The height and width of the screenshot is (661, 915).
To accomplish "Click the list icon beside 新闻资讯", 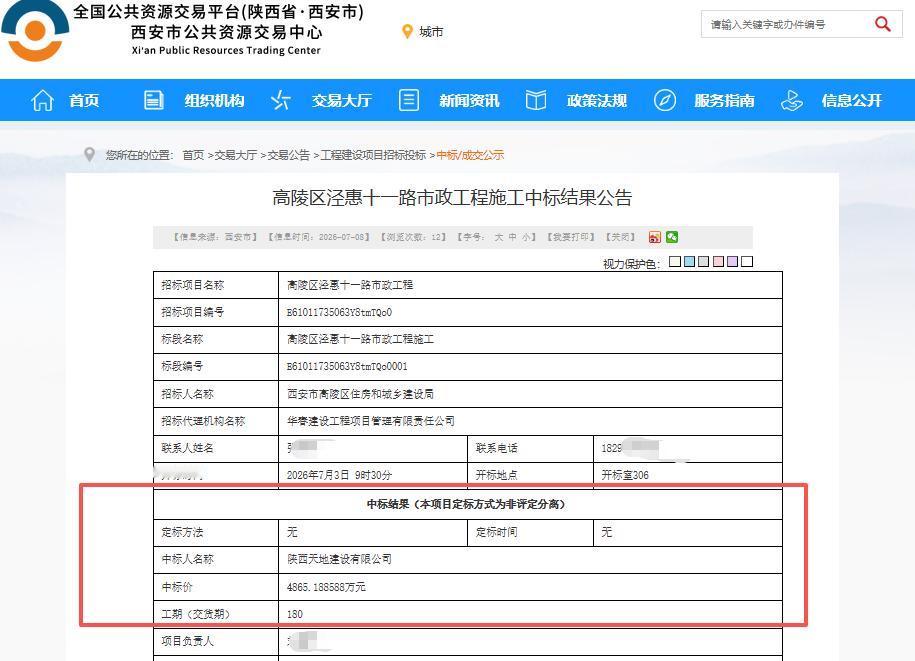I will [408, 100].
